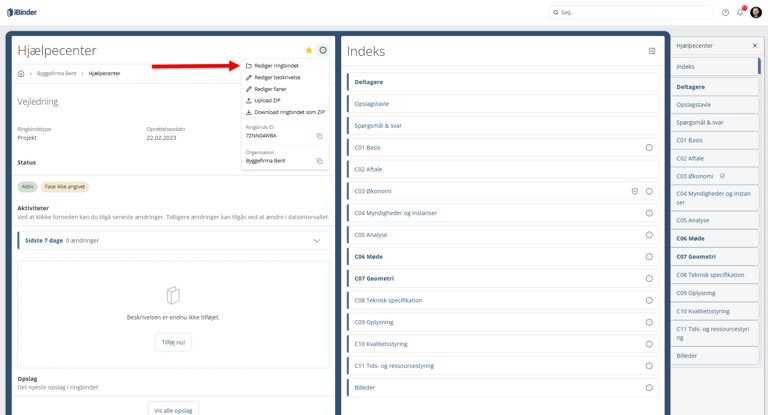The image size is (768, 415).
Task: Collapse the Indeks list with header icon
Action: [652, 51]
